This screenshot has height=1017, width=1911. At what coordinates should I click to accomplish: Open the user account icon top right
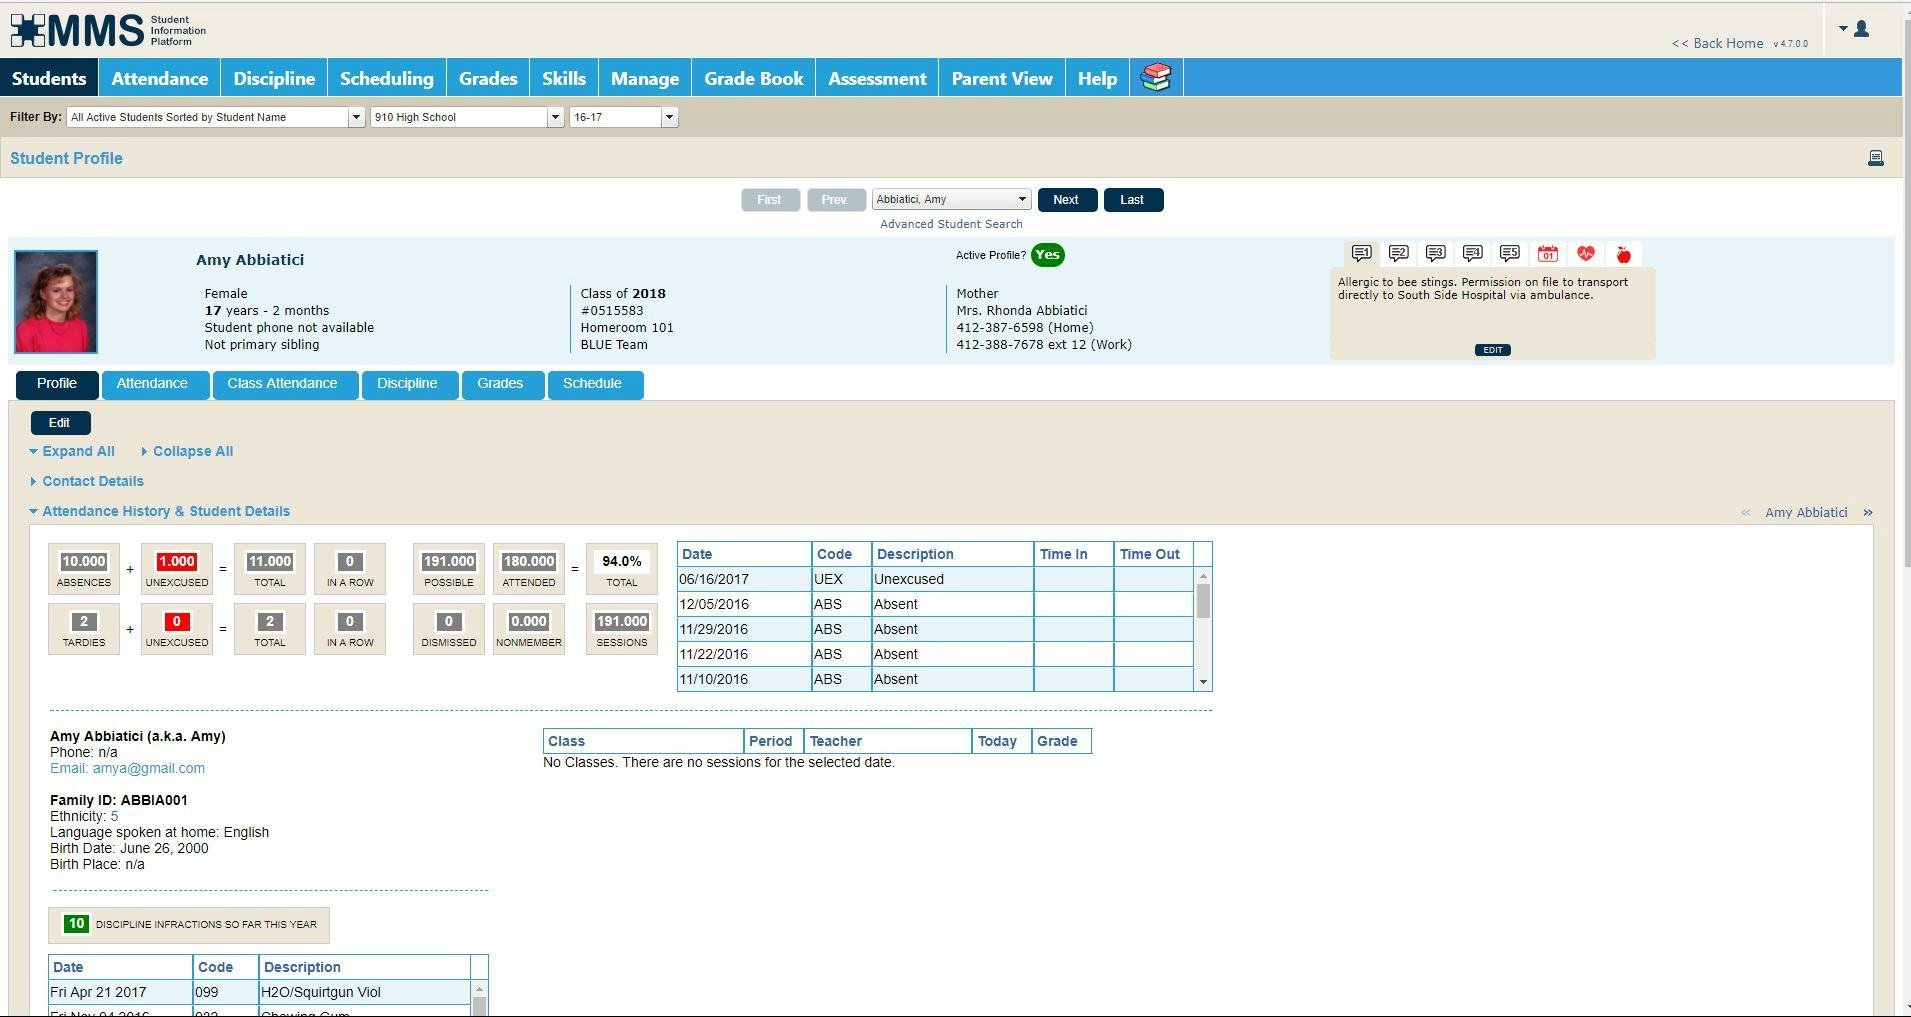click(1860, 29)
